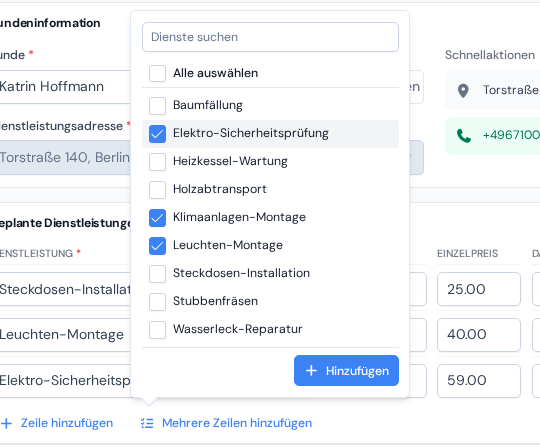Open the Steckdosen-Installation service dropdown row
This screenshot has width=540, height=447.
pos(65,289)
